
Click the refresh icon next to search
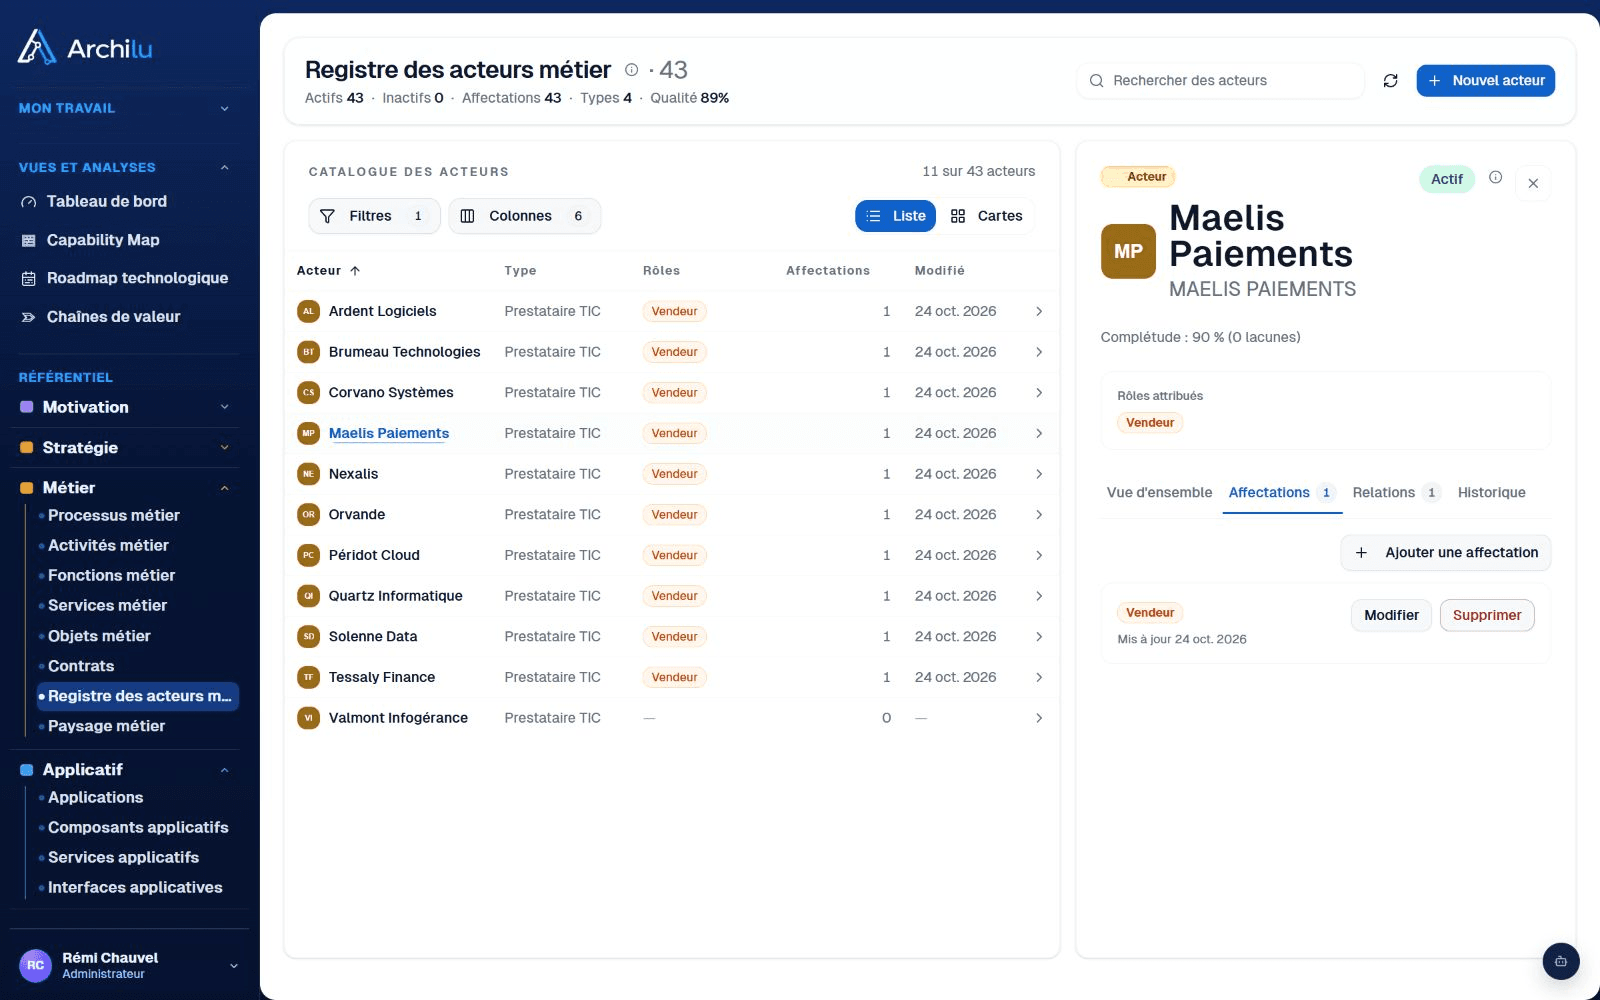pos(1390,81)
